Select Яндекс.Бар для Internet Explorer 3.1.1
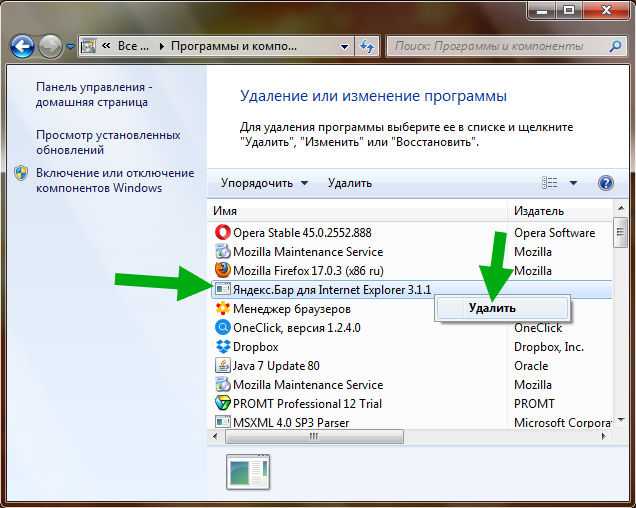The image size is (636, 508). [410, 290]
